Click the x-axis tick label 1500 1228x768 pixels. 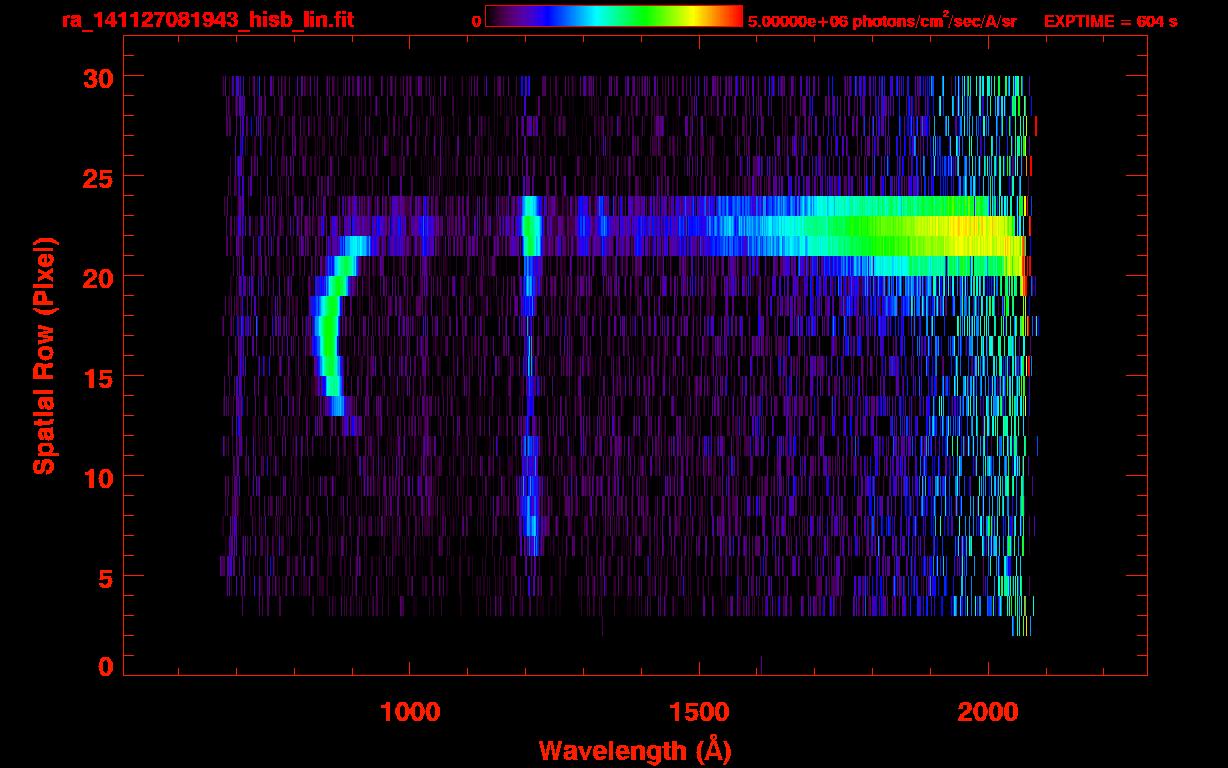point(698,712)
